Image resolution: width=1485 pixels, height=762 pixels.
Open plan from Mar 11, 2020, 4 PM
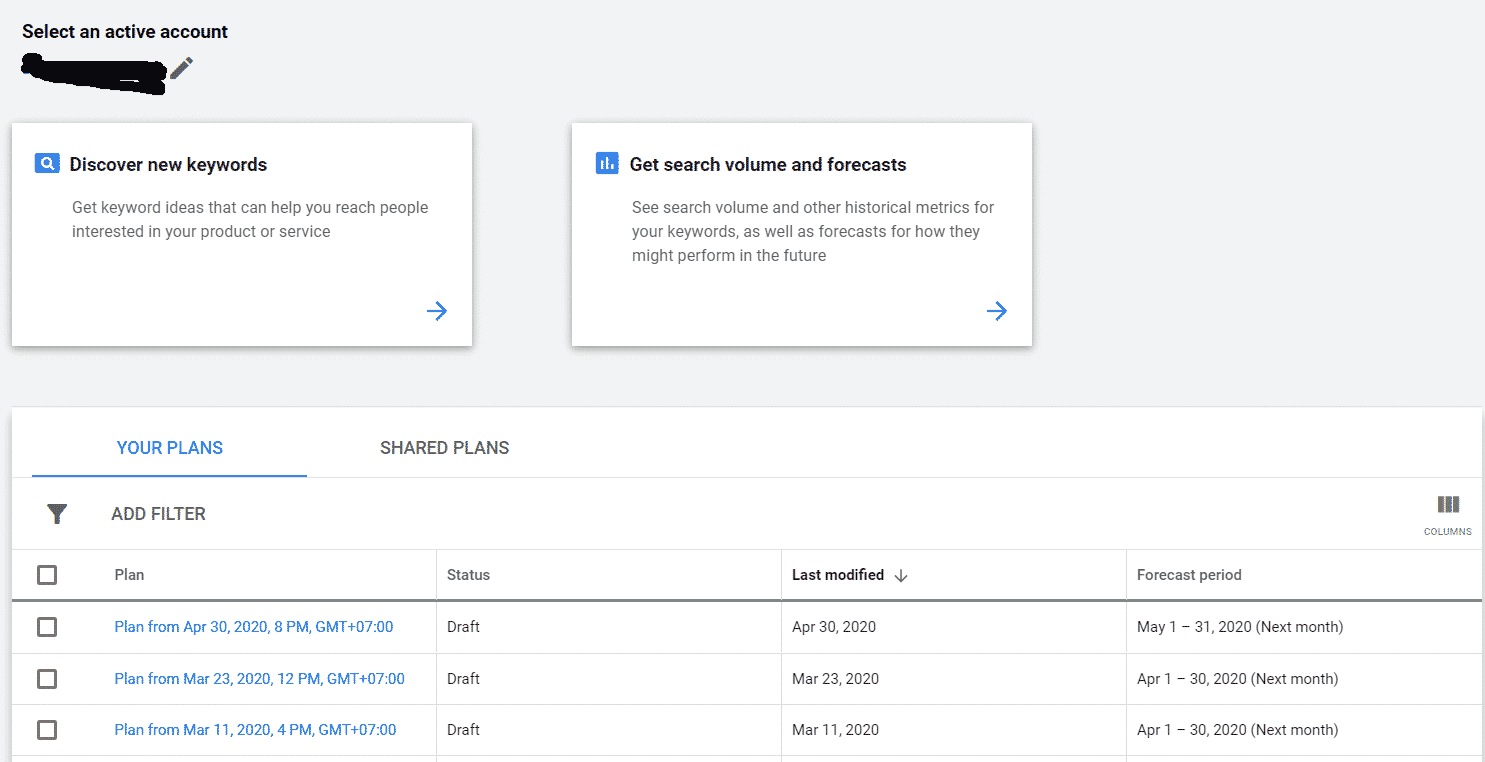click(x=255, y=730)
